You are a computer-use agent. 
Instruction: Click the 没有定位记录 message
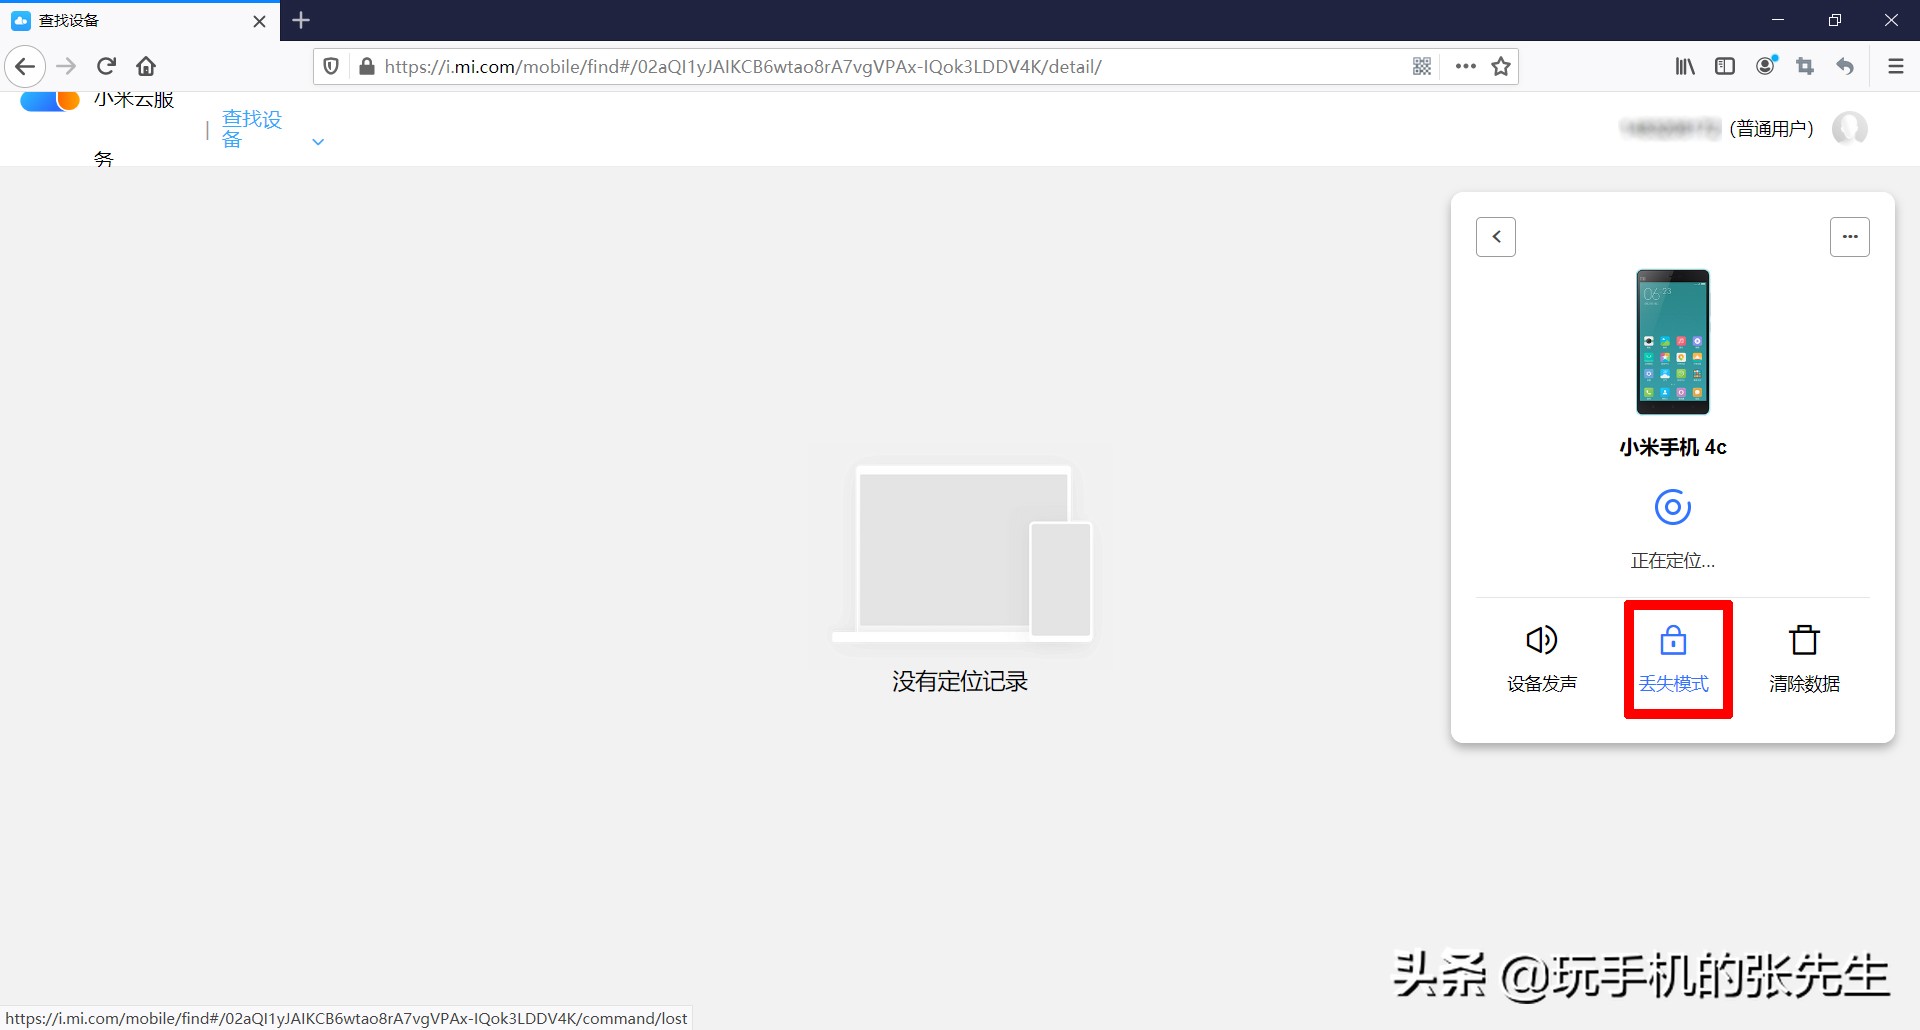(x=960, y=682)
